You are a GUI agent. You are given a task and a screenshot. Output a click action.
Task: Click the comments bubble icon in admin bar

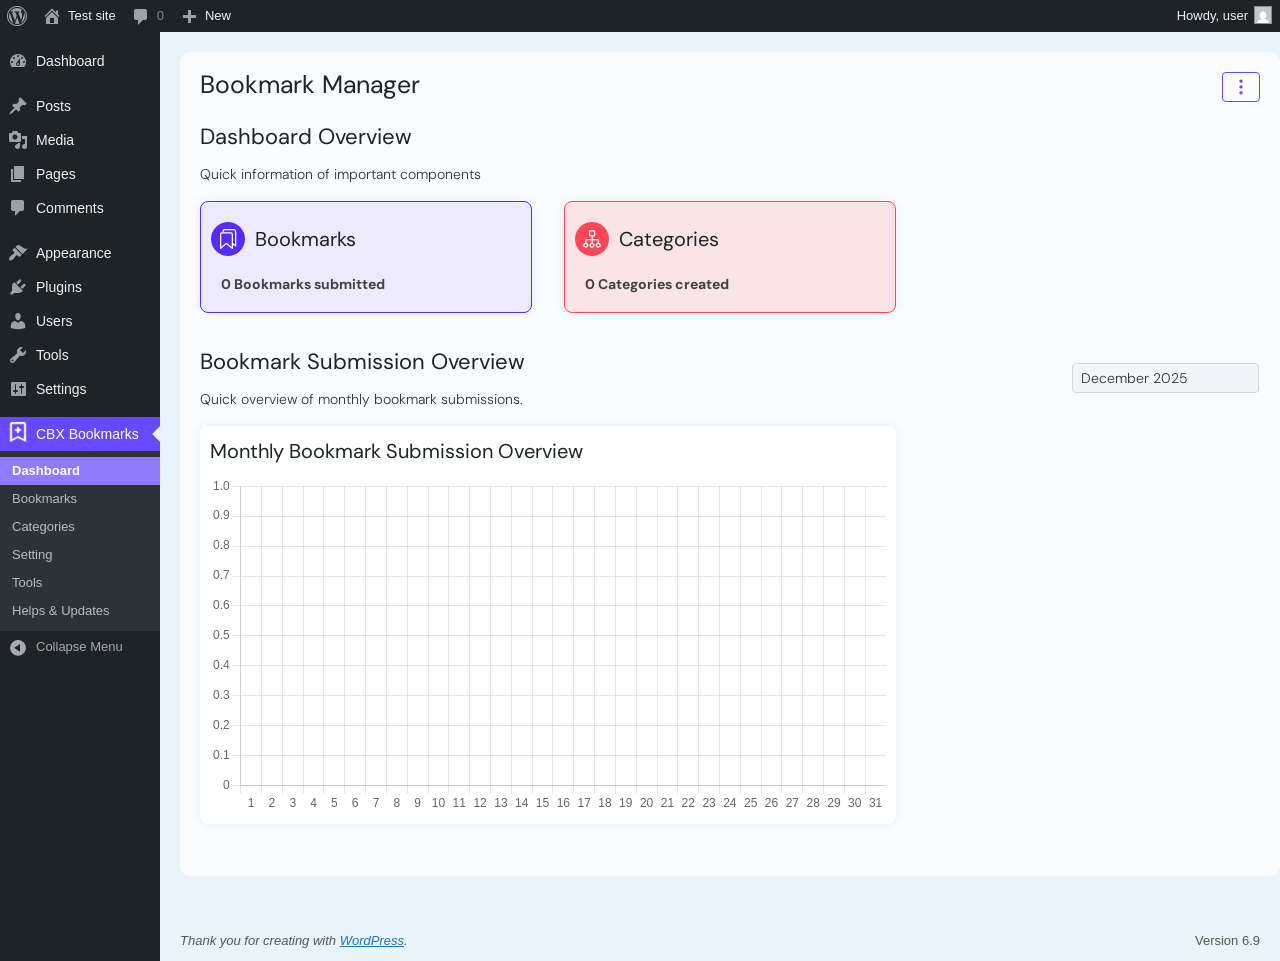[141, 16]
